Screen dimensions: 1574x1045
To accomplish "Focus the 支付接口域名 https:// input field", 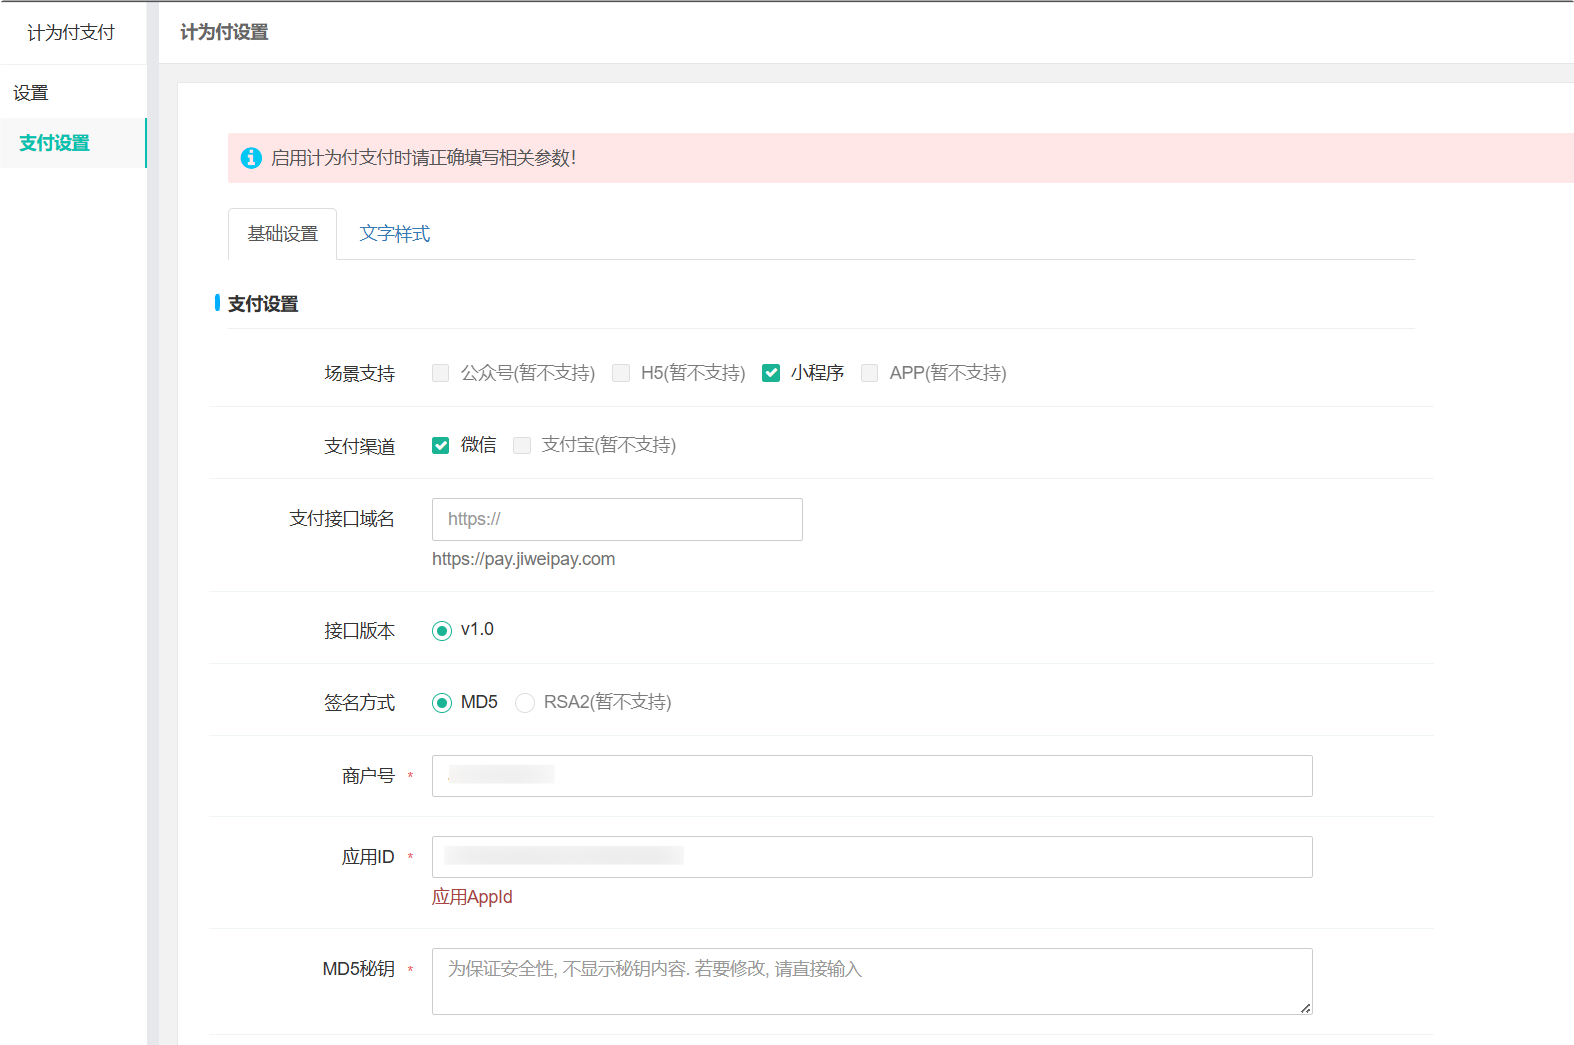I will point(617,519).
